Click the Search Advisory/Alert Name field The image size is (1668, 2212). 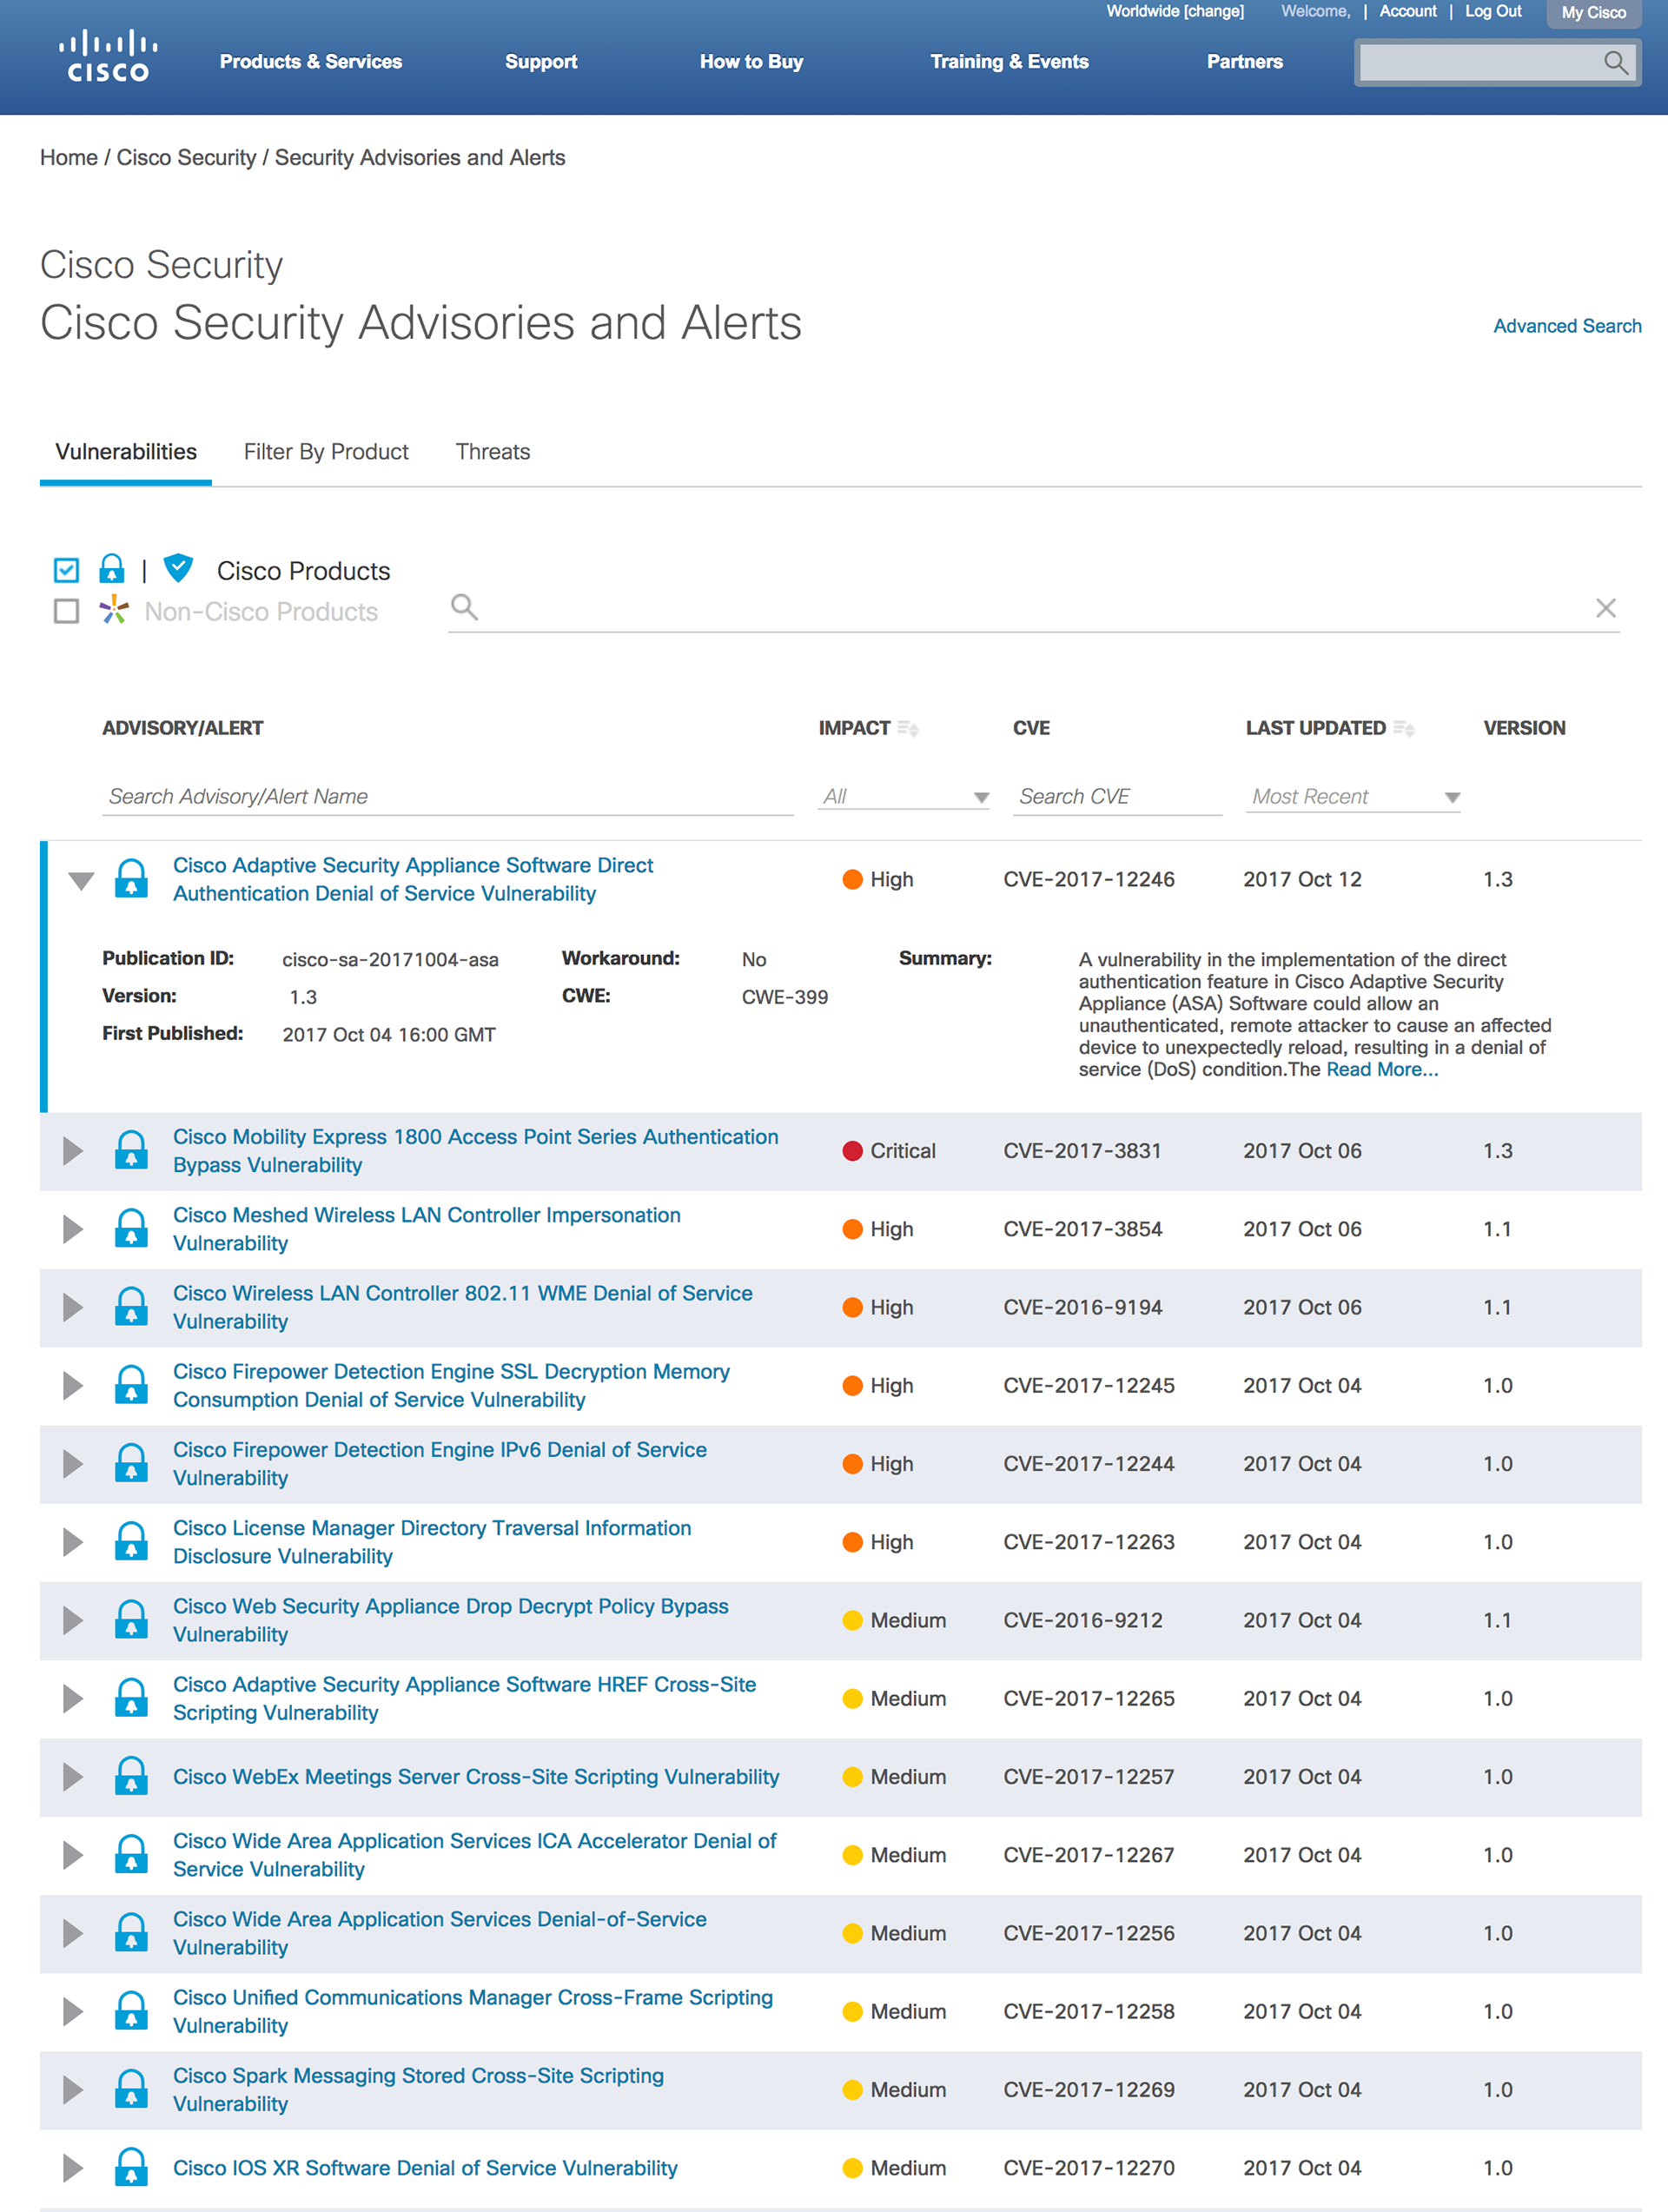pos(448,797)
